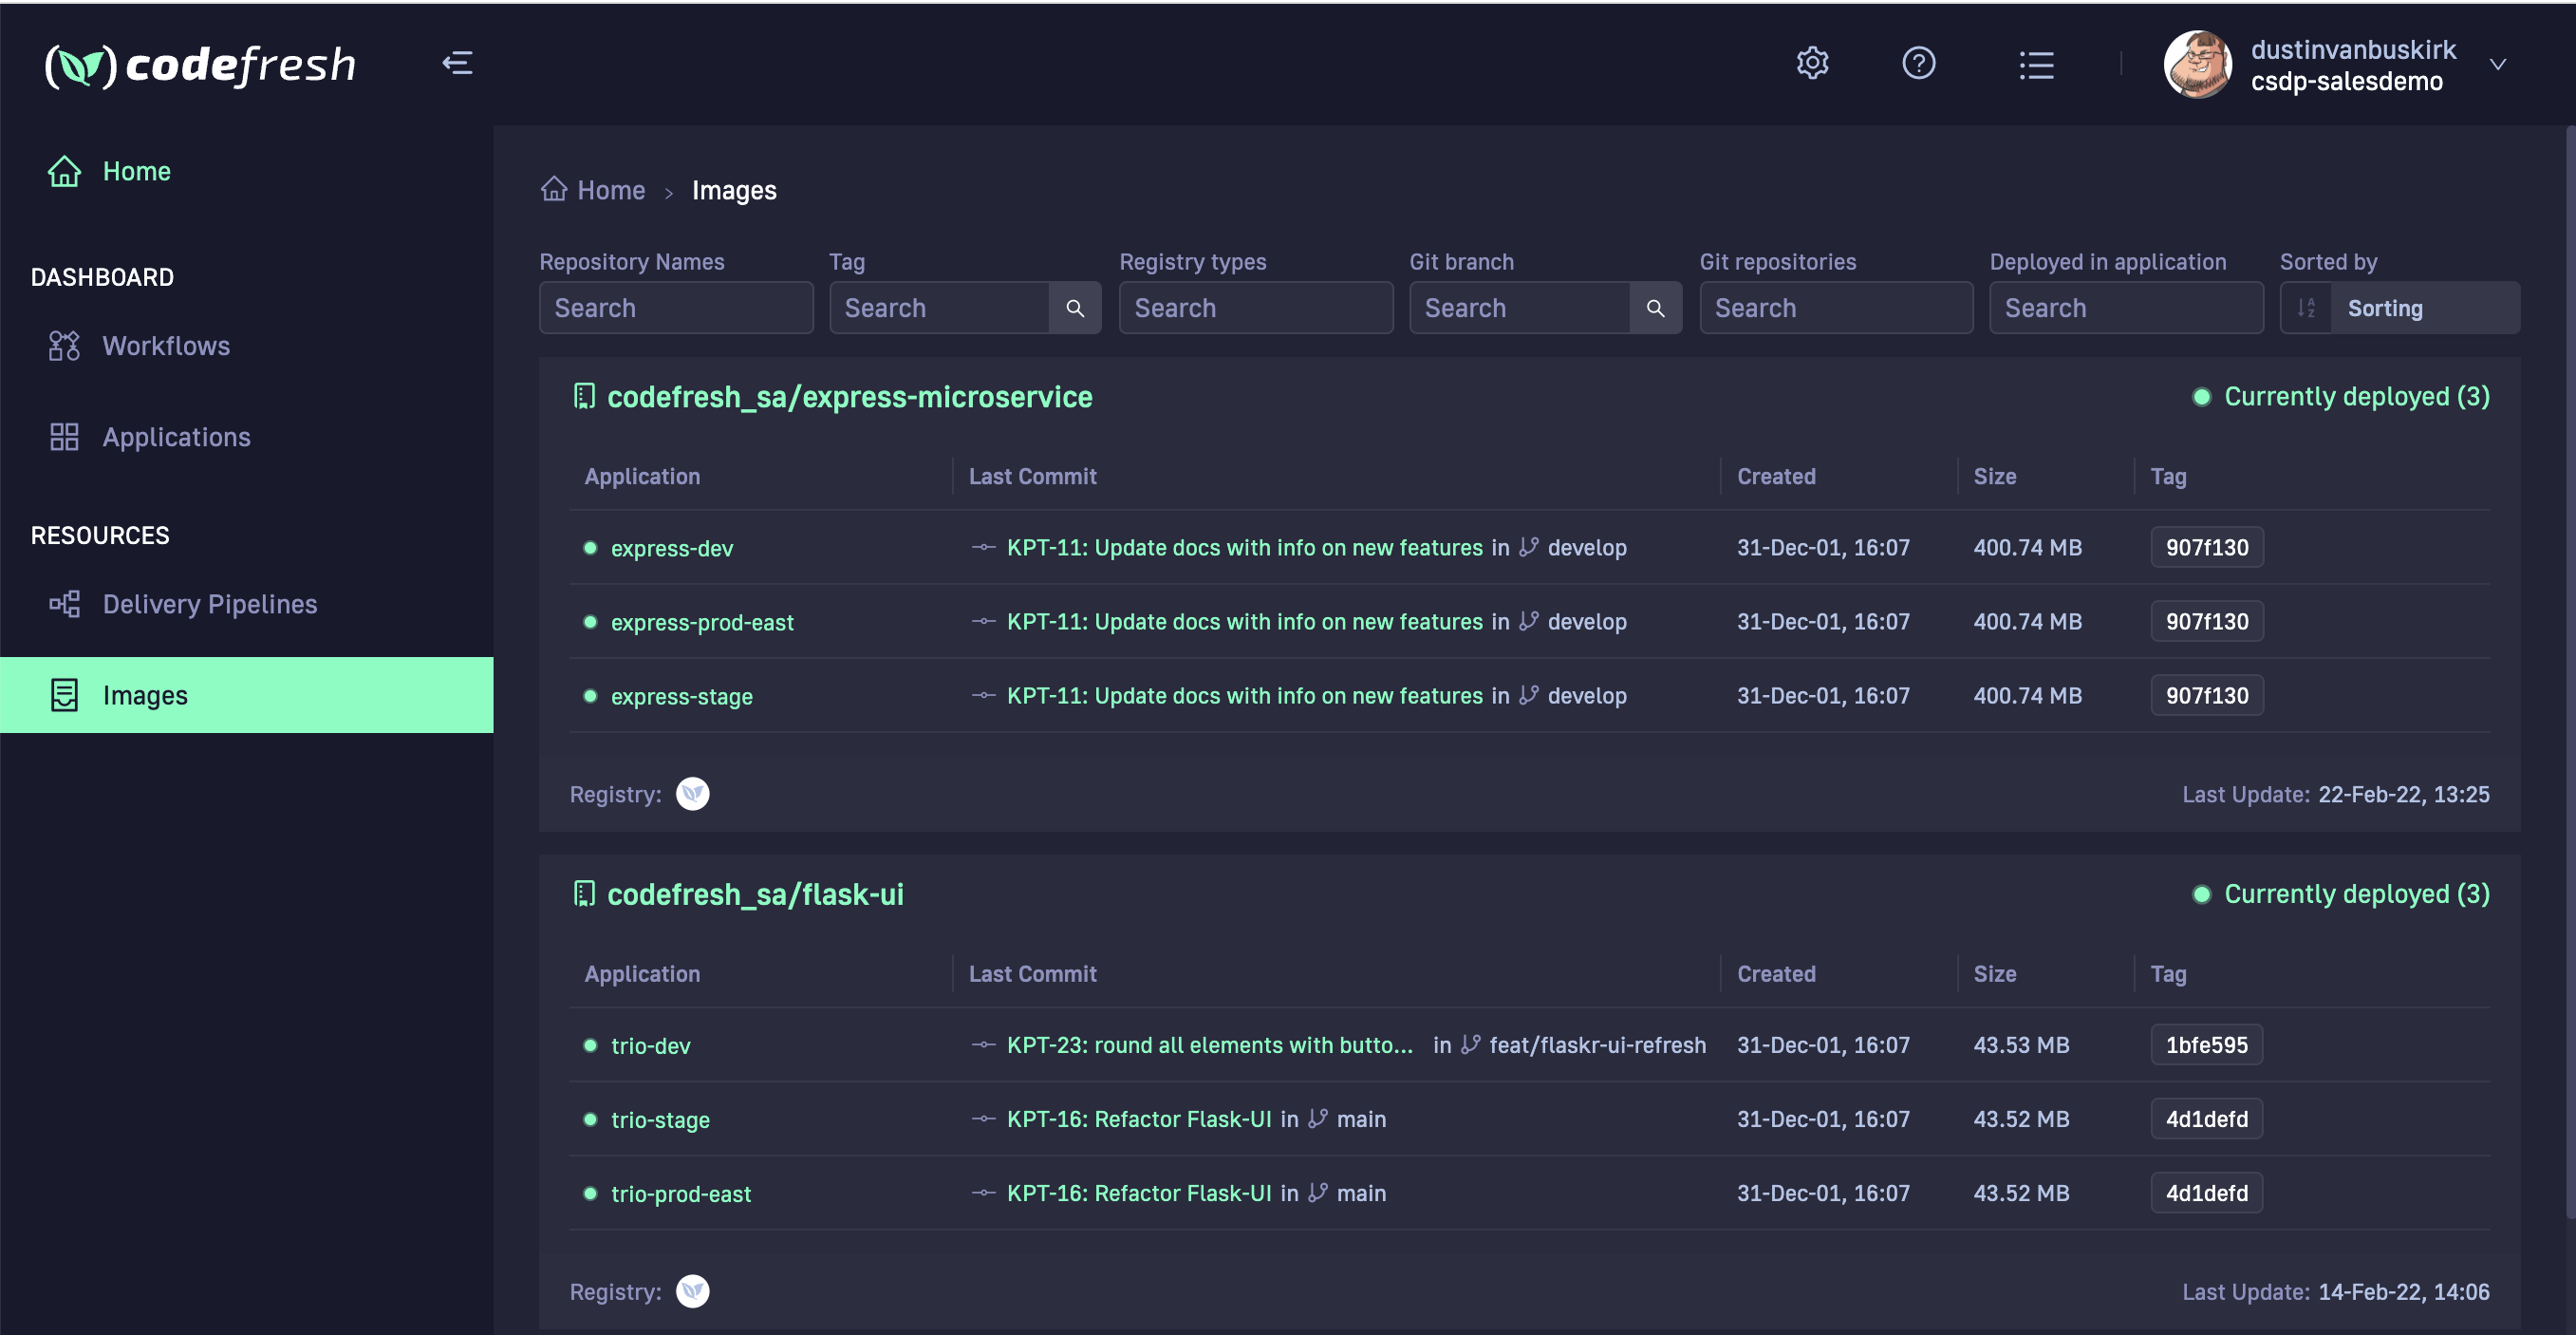Click the Codefresh logo
Screen dimensions: 2576x1335
click(x=200, y=66)
